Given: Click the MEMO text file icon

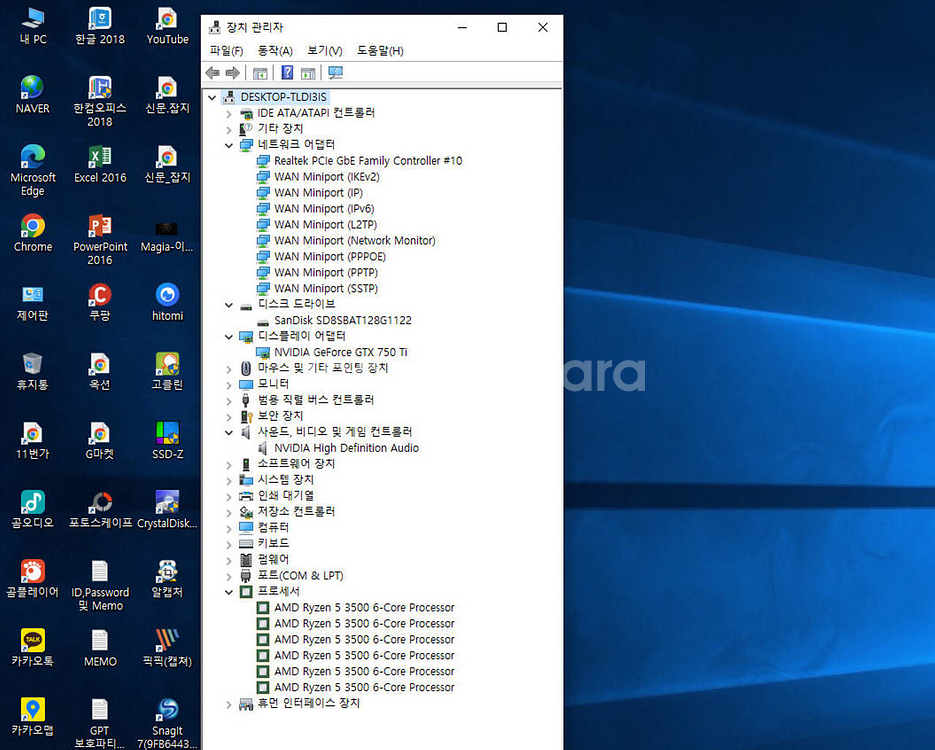Looking at the screenshot, I should click(x=100, y=648).
